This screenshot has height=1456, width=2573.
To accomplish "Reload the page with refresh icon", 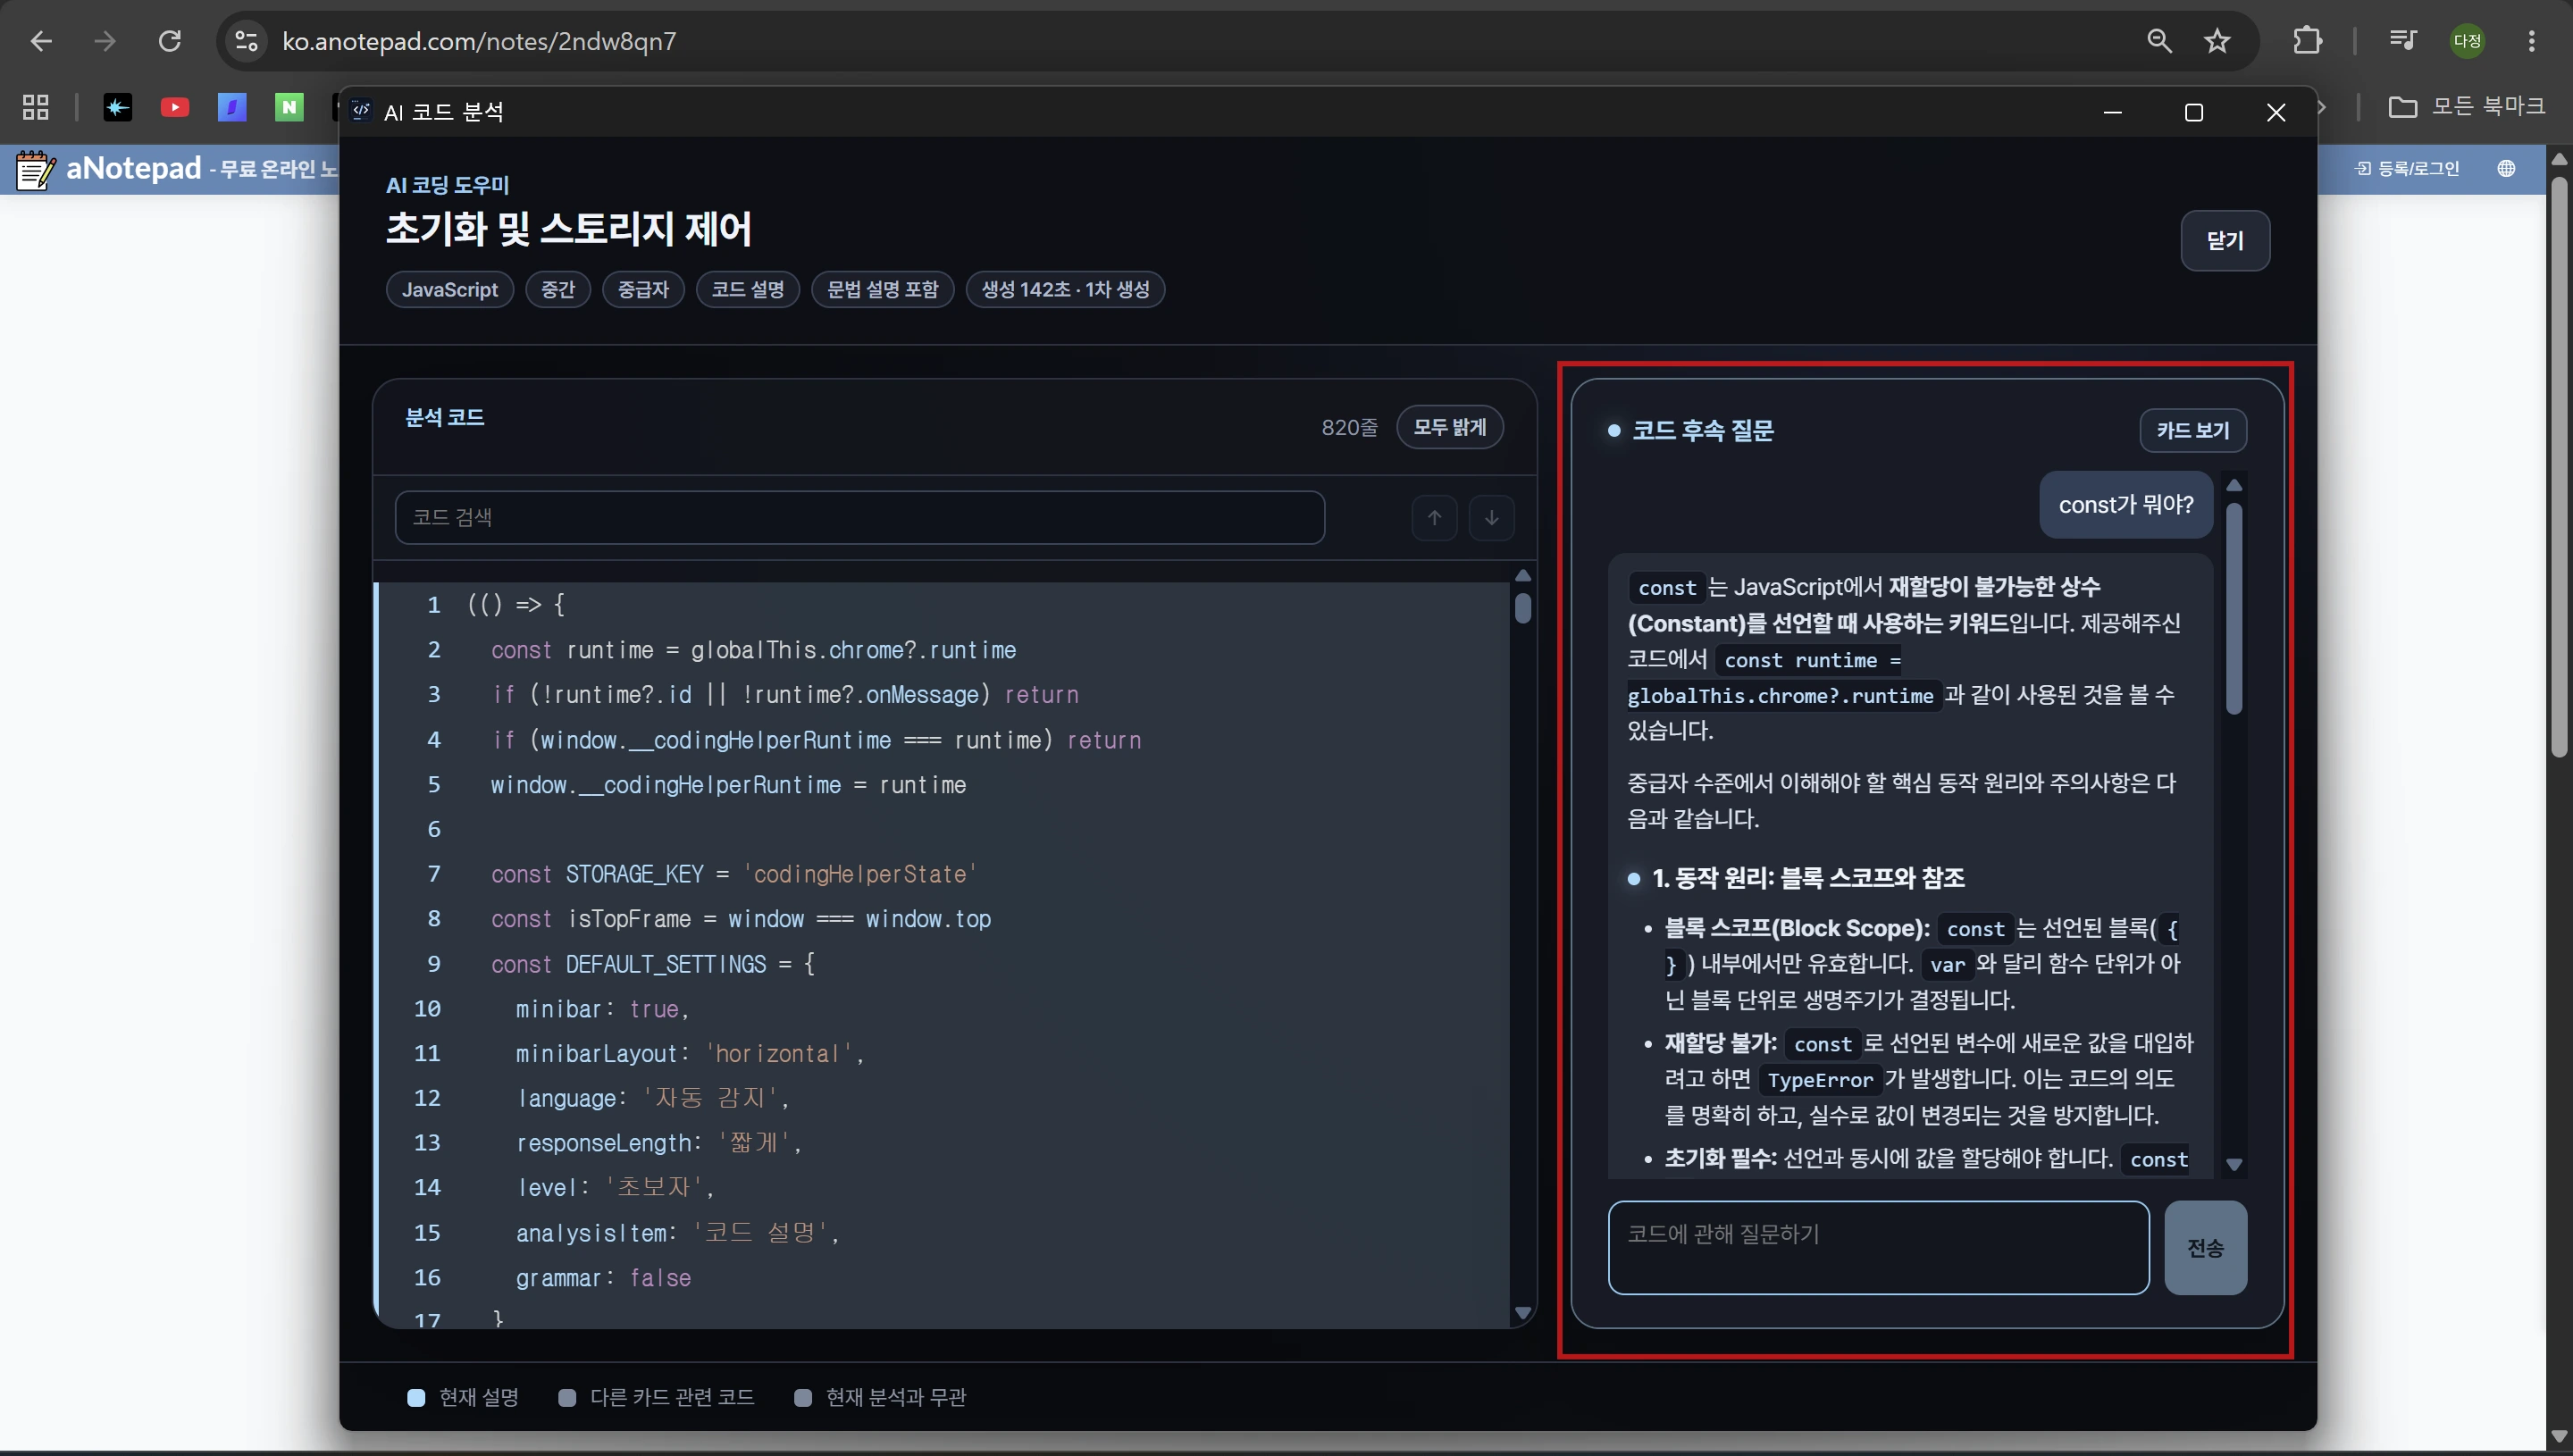I will [170, 41].
